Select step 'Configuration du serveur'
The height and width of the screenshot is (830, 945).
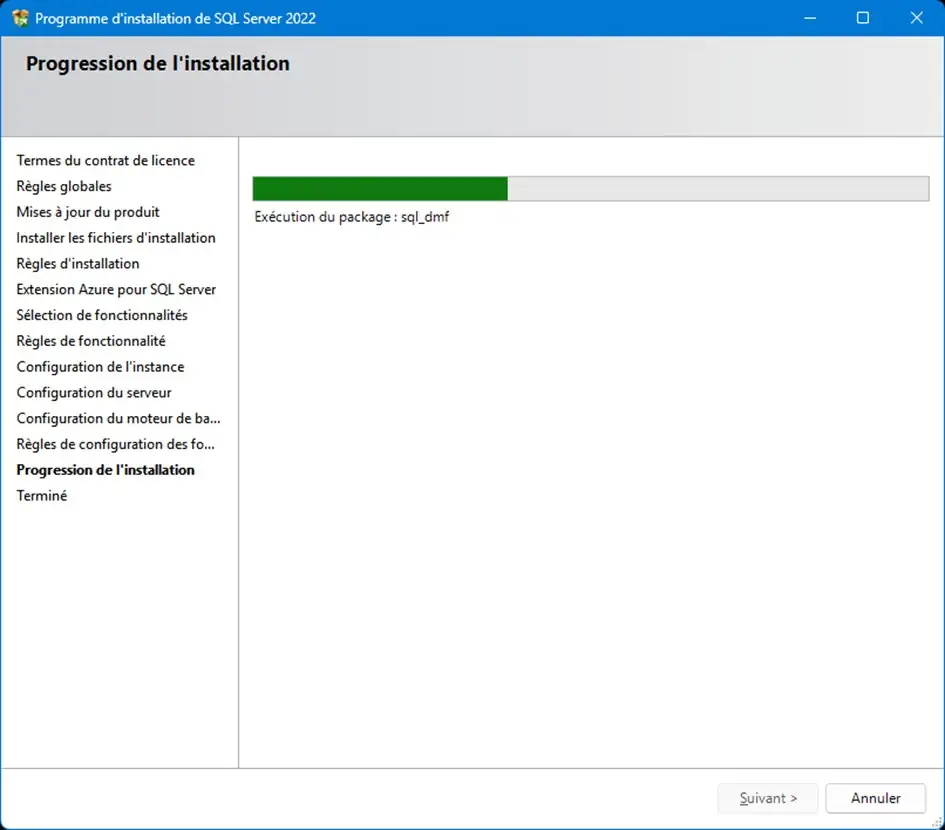coord(94,393)
